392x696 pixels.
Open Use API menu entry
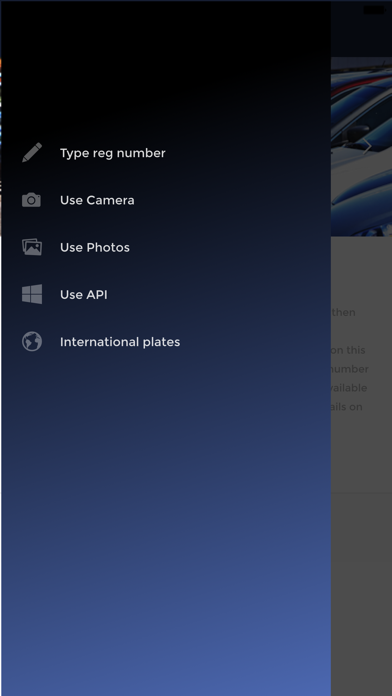(x=84, y=295)
